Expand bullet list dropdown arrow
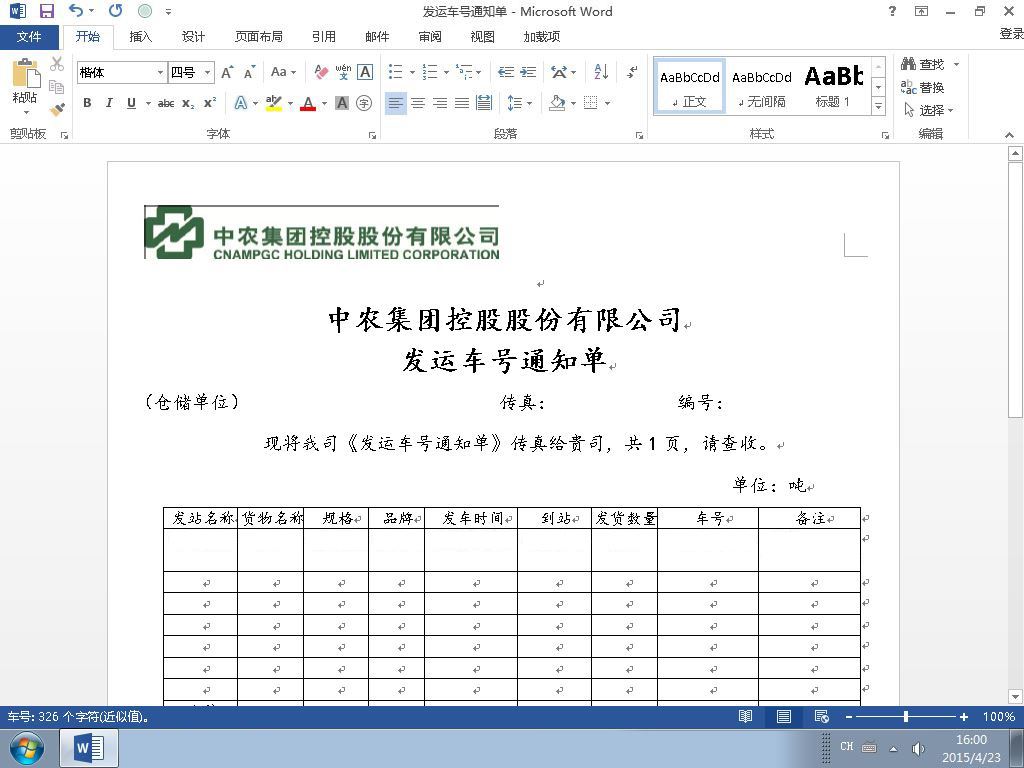 click(x=412, y=72)
